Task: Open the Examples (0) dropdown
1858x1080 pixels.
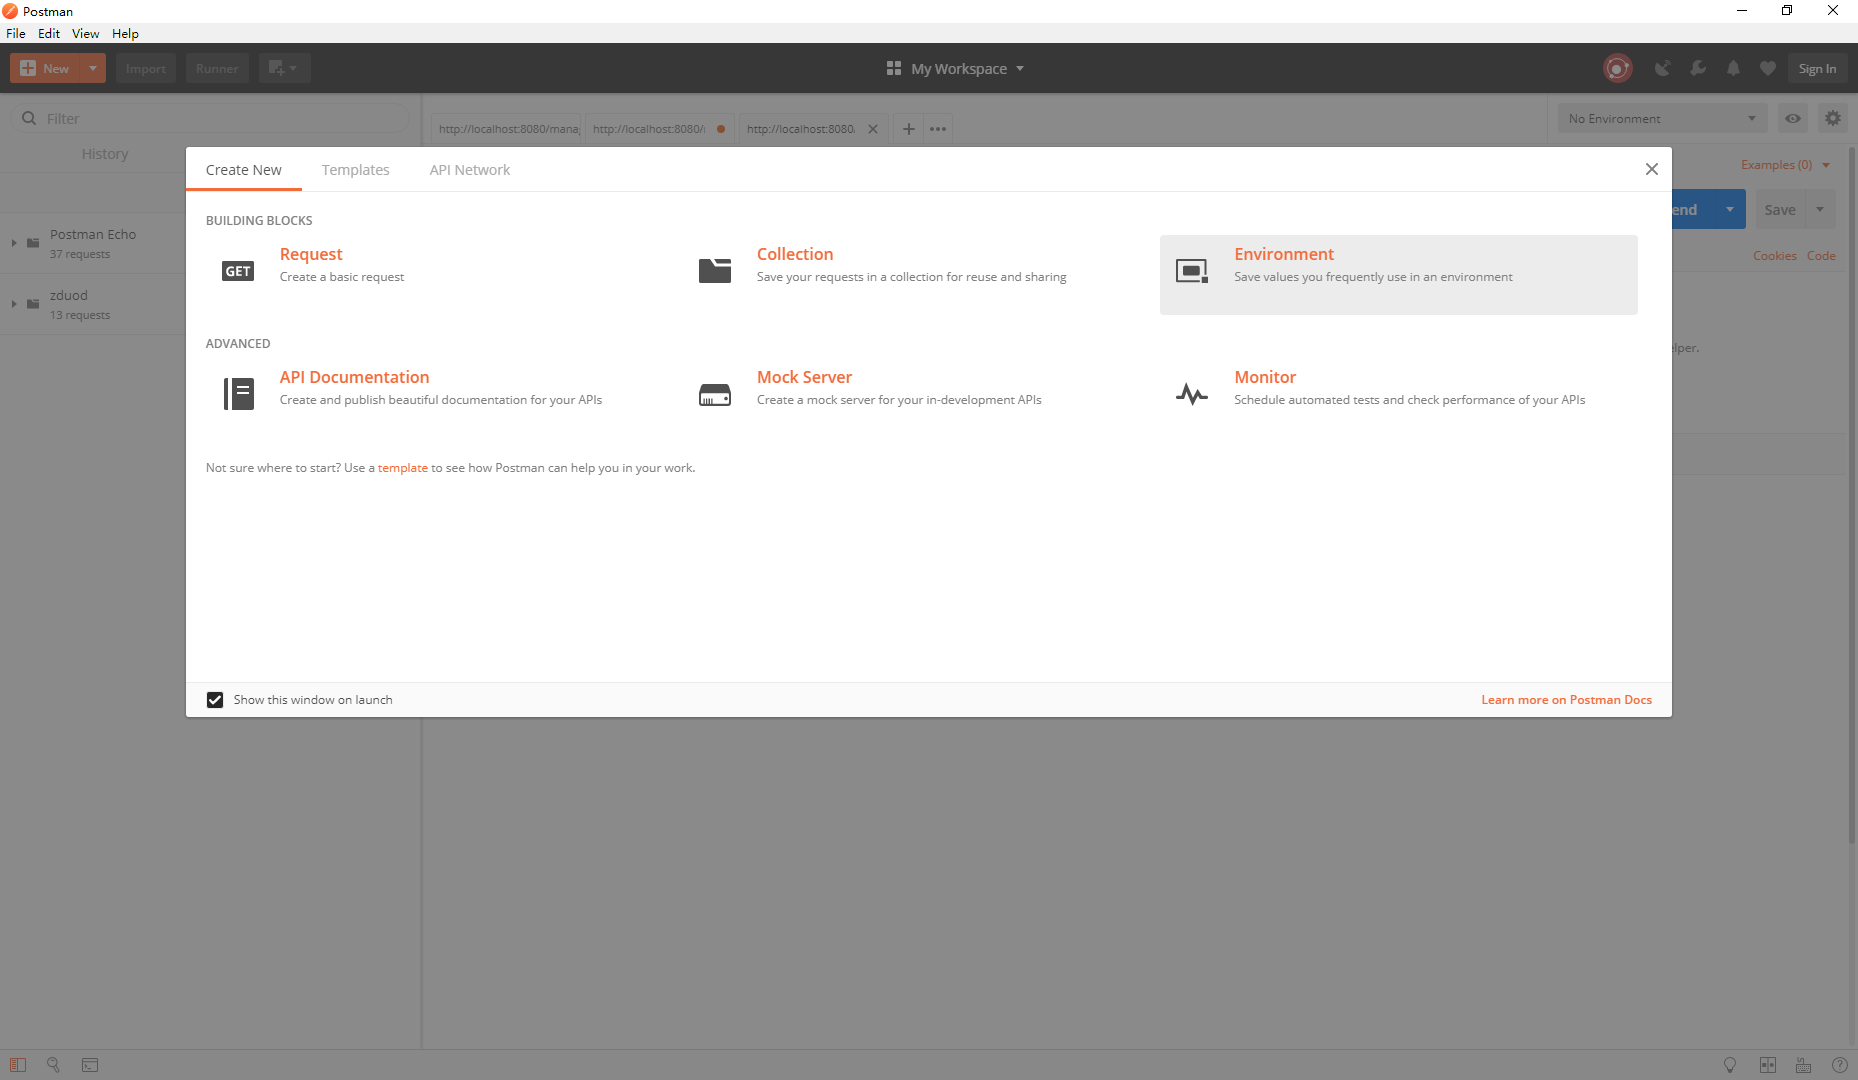Action: point(1785,165)
